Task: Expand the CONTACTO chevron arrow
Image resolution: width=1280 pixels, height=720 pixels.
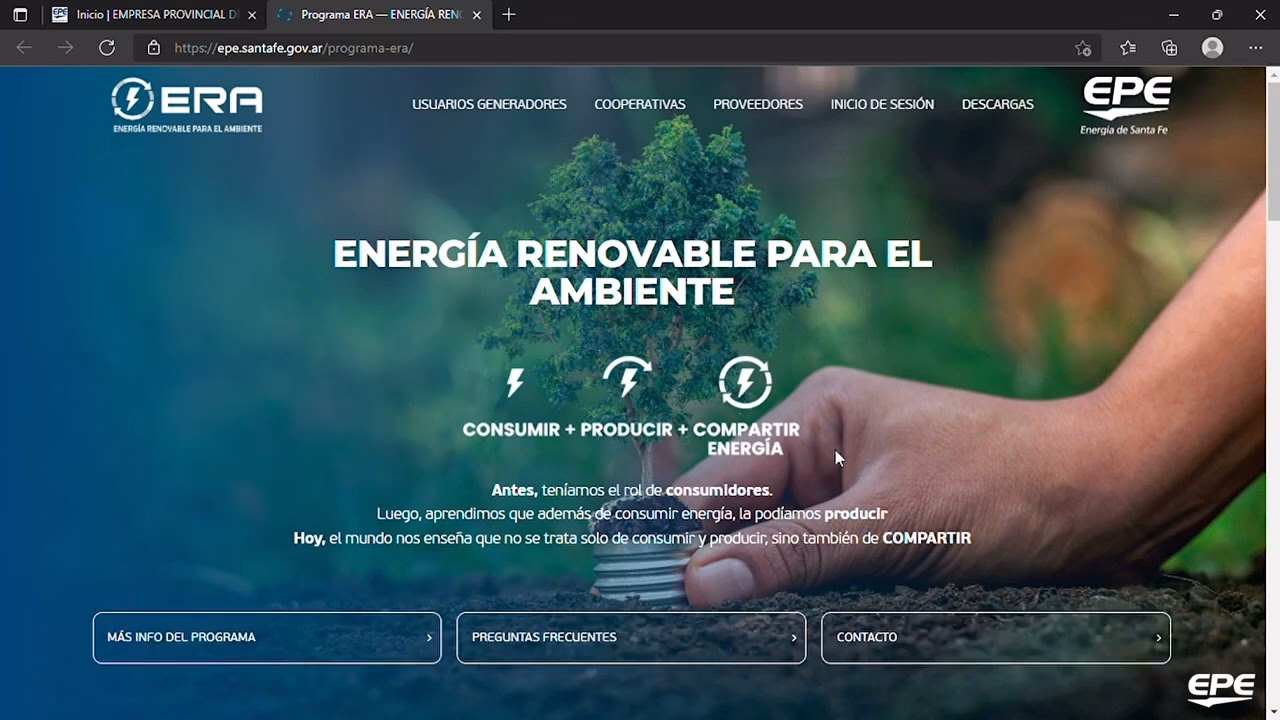Action: pyautogui.click(x=1158, y=637)
